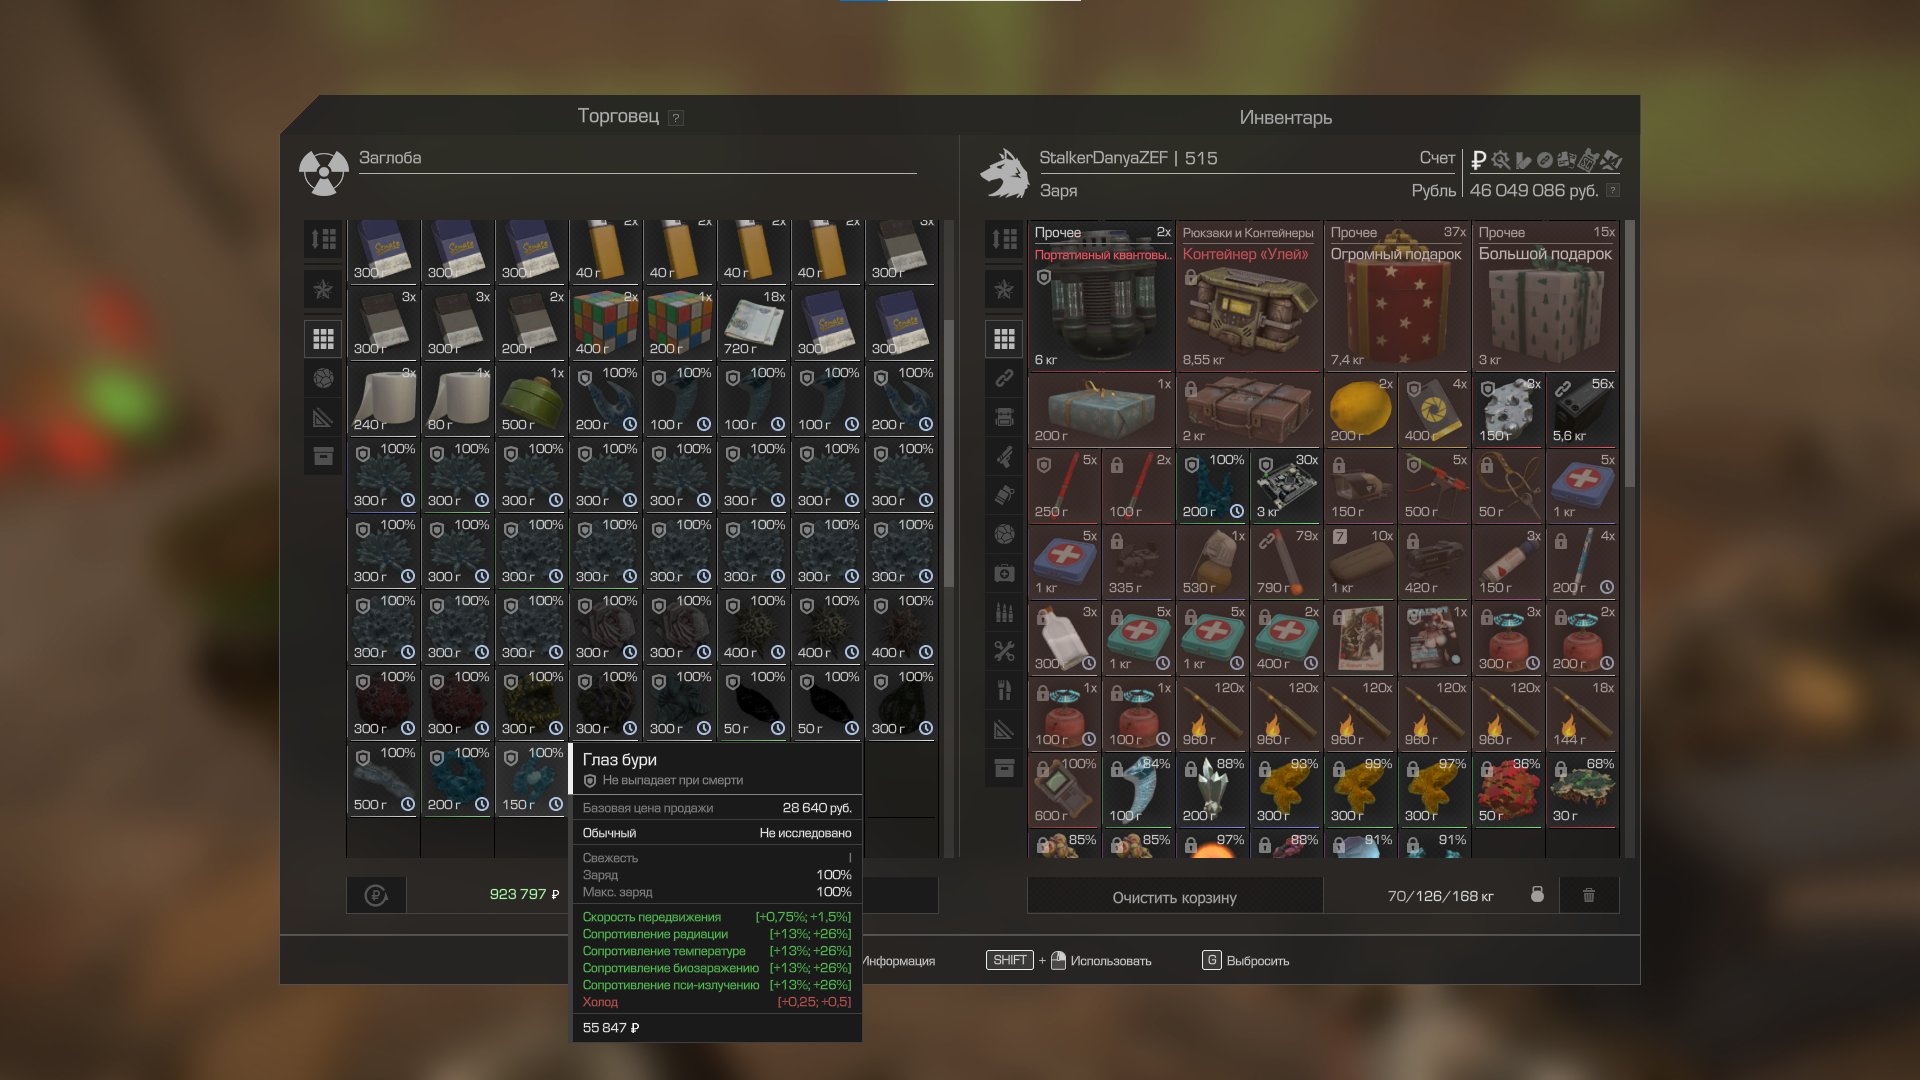
Task: Select the first-aid kit filter in inventory sidebar
Action: point(1004,573)
